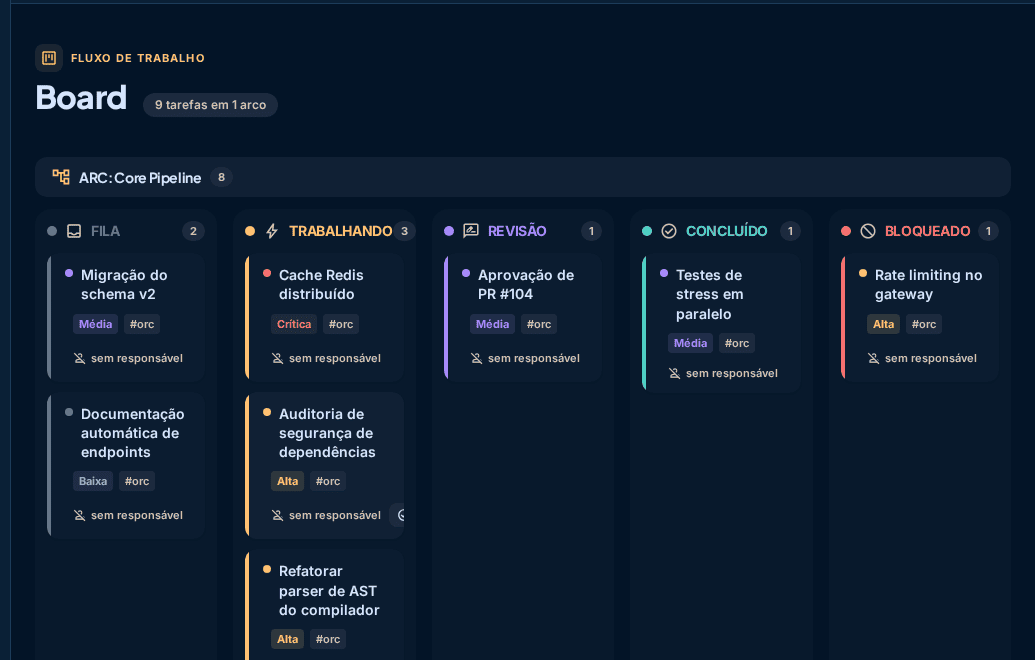Click the Crítica priority tag on Cache Redis card

(x=294, y=324)
